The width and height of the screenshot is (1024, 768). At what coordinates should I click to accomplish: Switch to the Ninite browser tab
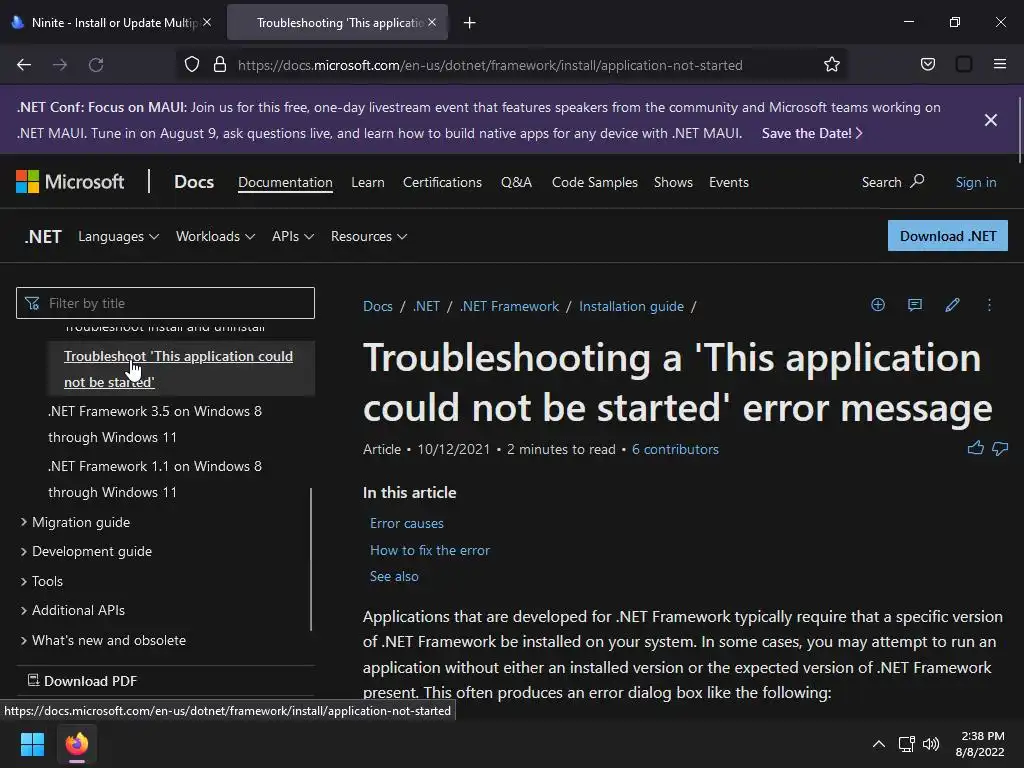click(x=111, y=22)
